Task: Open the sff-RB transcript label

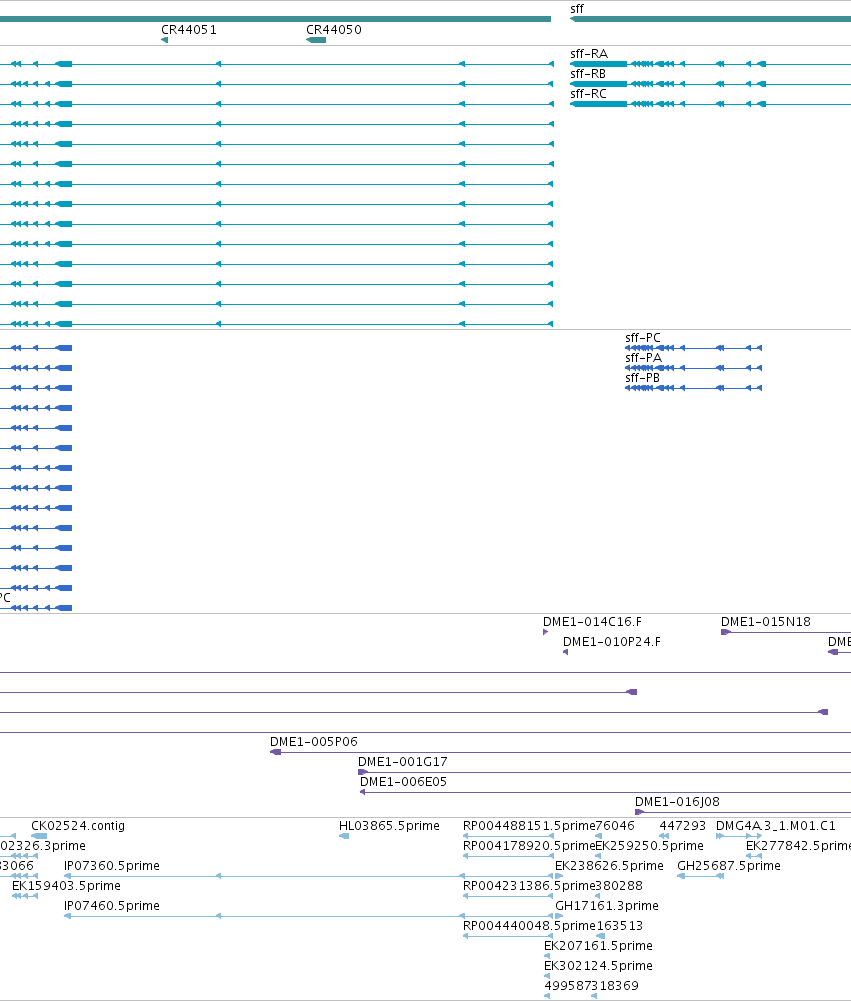Action: pyautogui.click(x=588, y=74)
